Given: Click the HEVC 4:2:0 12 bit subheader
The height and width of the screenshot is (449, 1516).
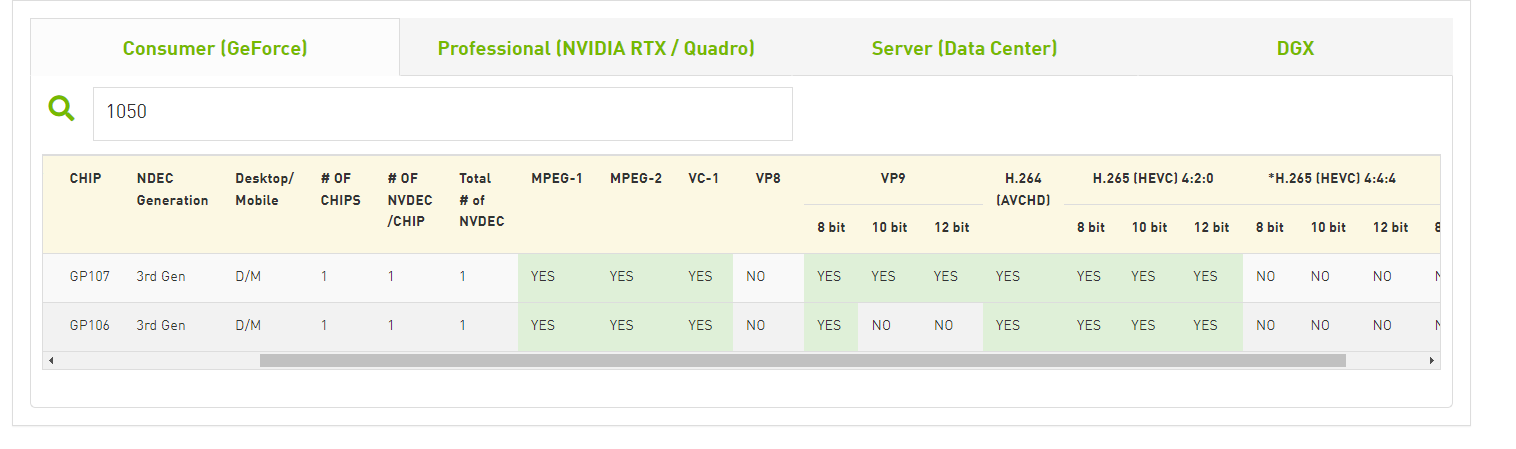Looking at the screenshot, I should 1212,228.
